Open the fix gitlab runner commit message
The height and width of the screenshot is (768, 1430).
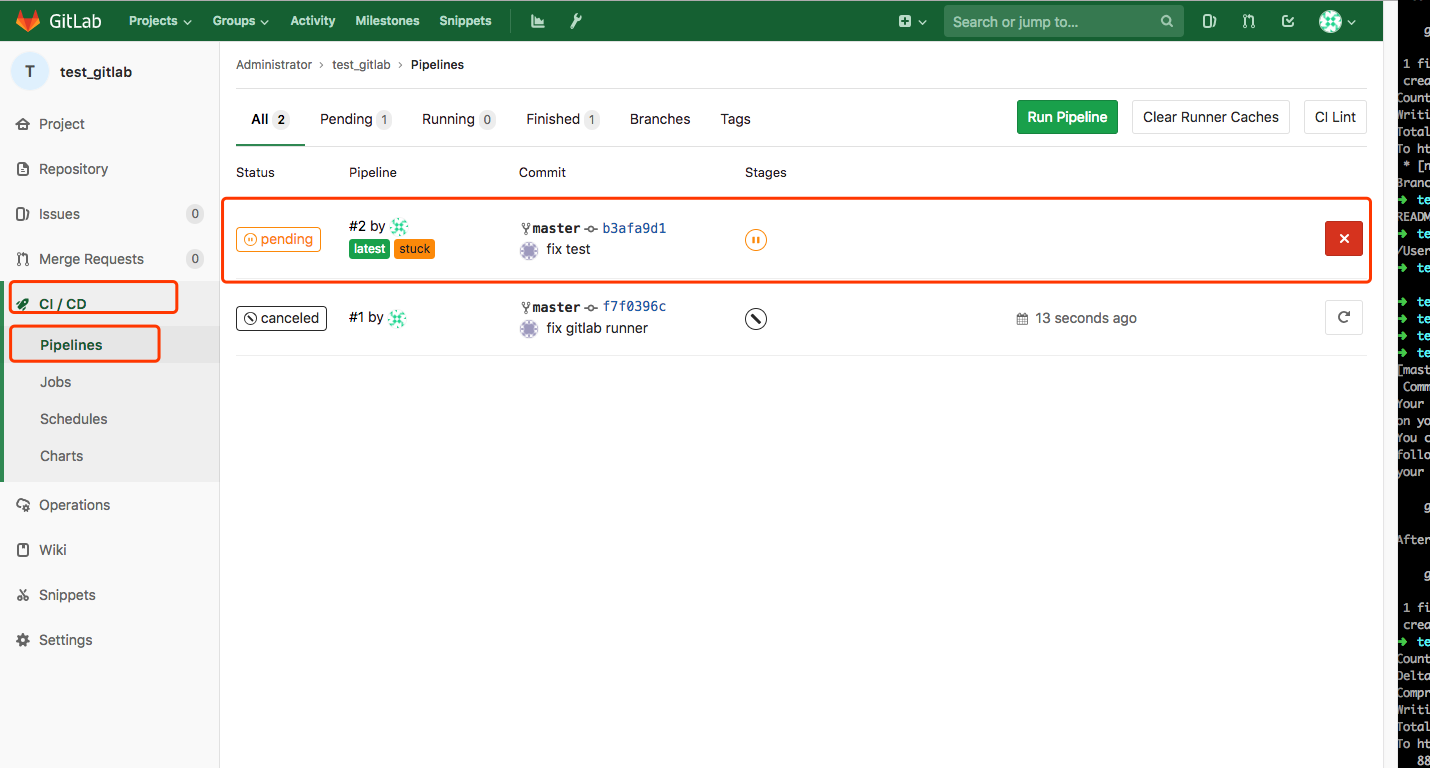click(x=597, y=328)
